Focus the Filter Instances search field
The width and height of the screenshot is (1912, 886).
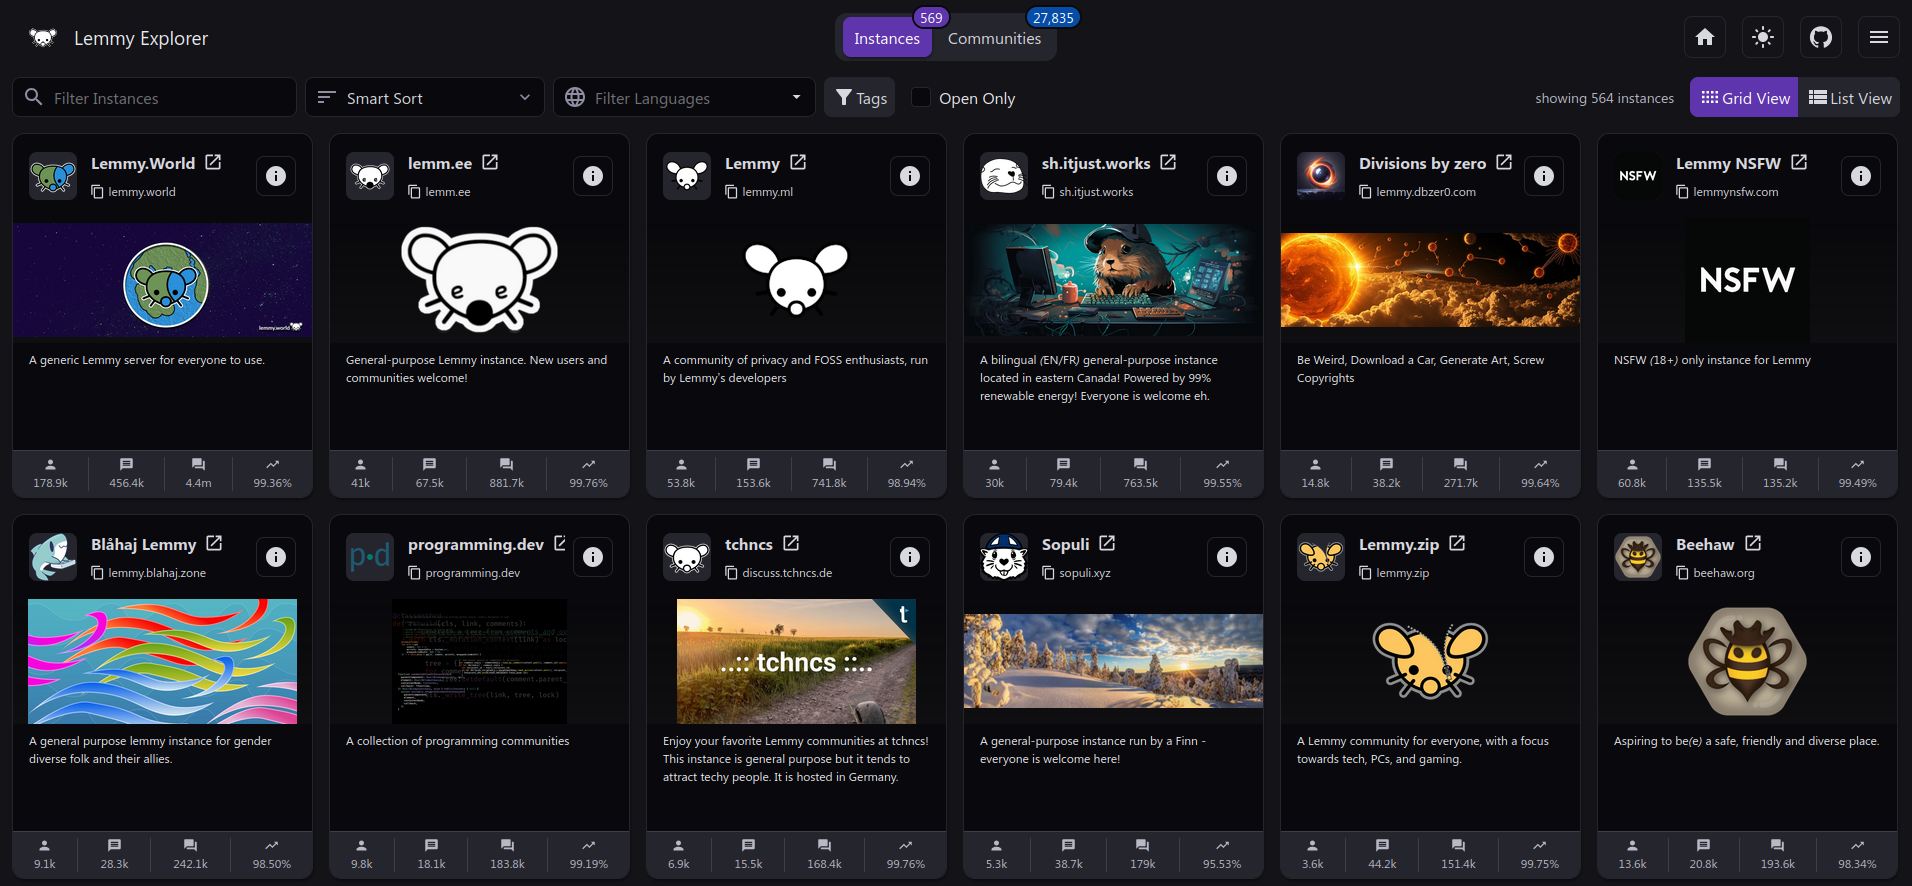(154, 98)
